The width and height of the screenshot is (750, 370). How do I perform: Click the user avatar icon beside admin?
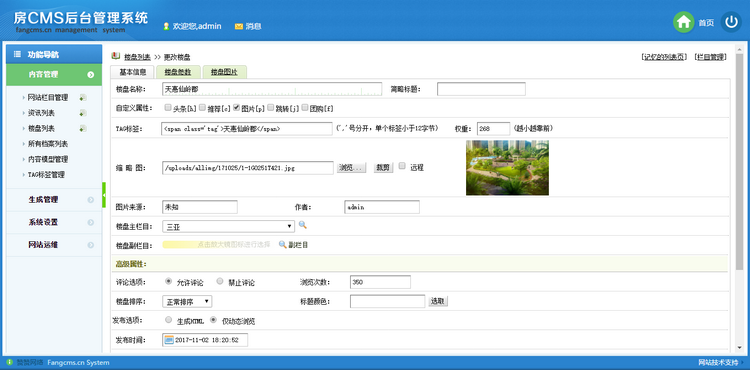166,26
